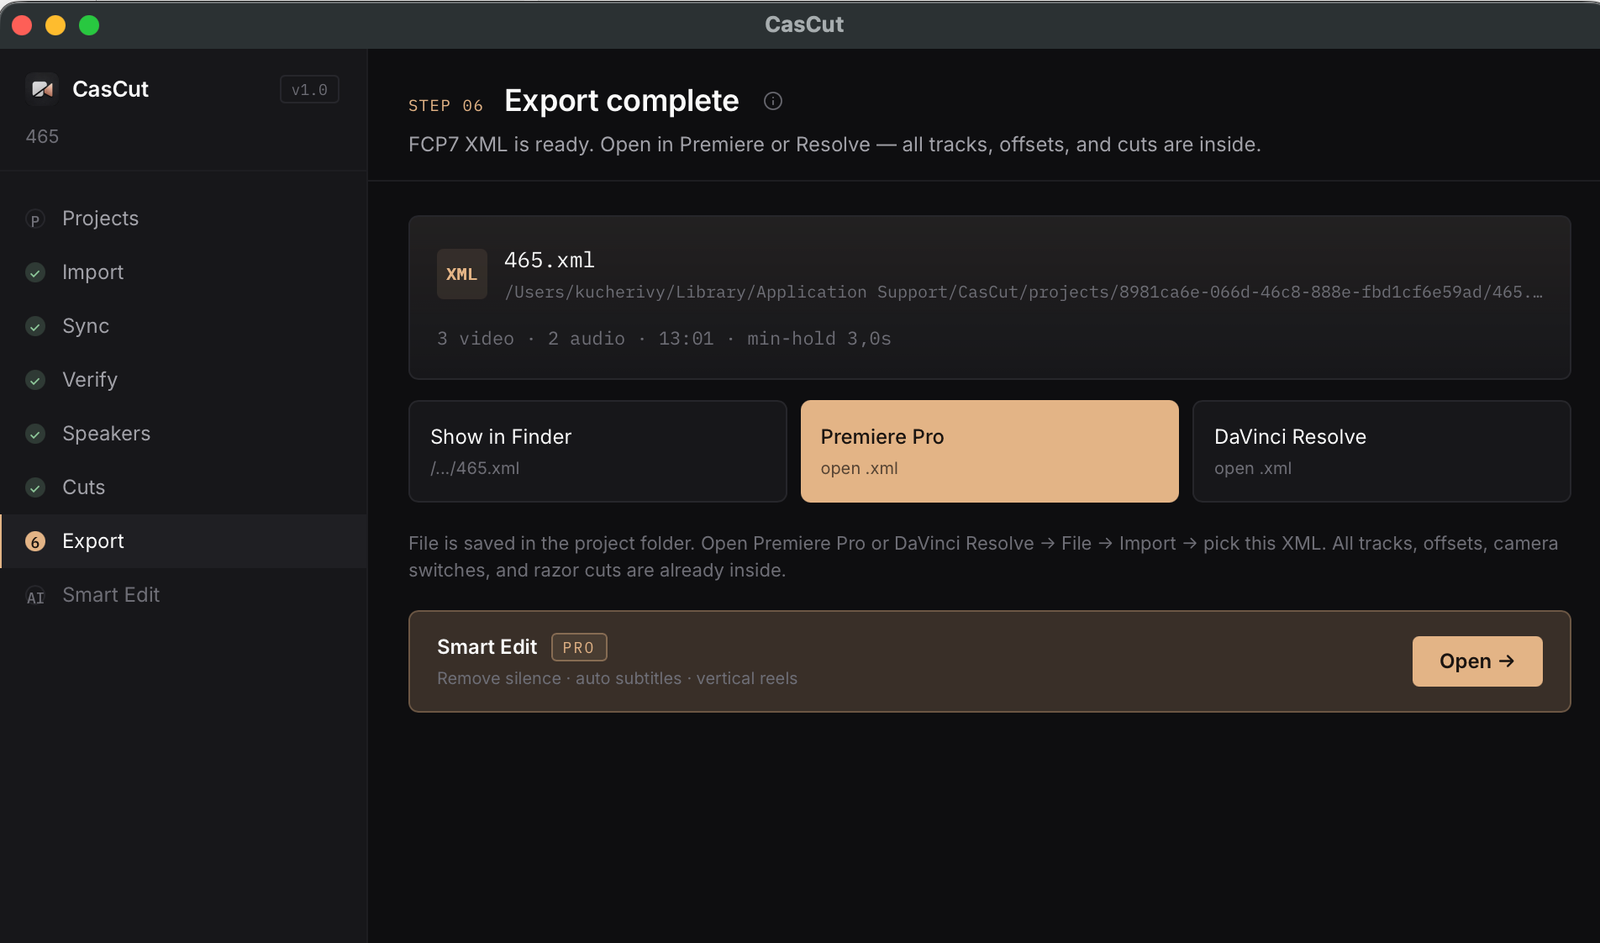Click the 465.xml file name
The height and width of the screenshot is (943, 1600).
pos(549,260)
